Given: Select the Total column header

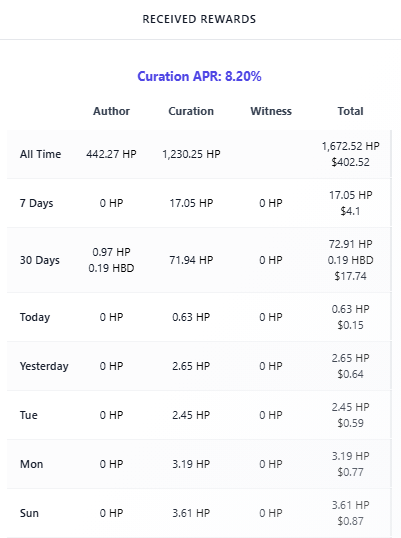Looking at the screenshot, I should [x=350, y=111].
